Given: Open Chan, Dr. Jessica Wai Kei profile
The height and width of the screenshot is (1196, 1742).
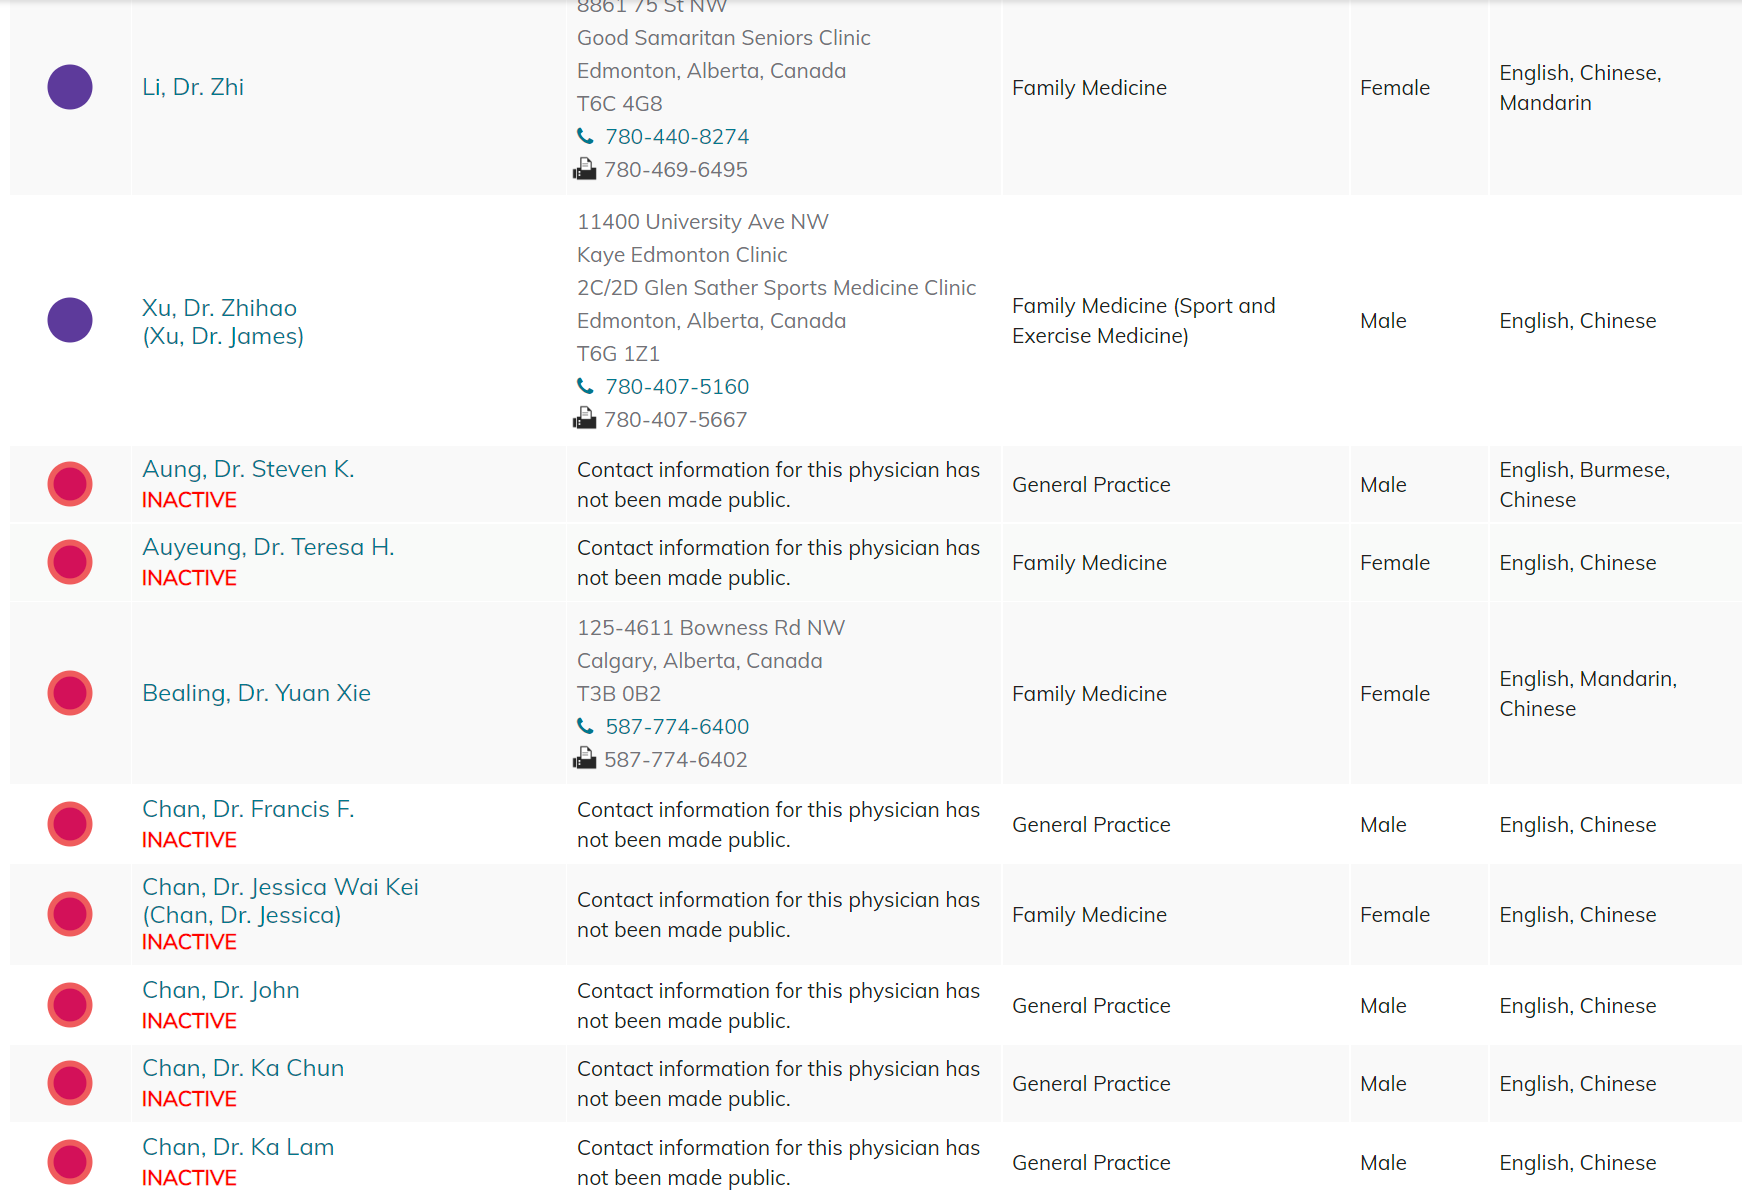Looking at the screenshot, I should tap(280, 887).
